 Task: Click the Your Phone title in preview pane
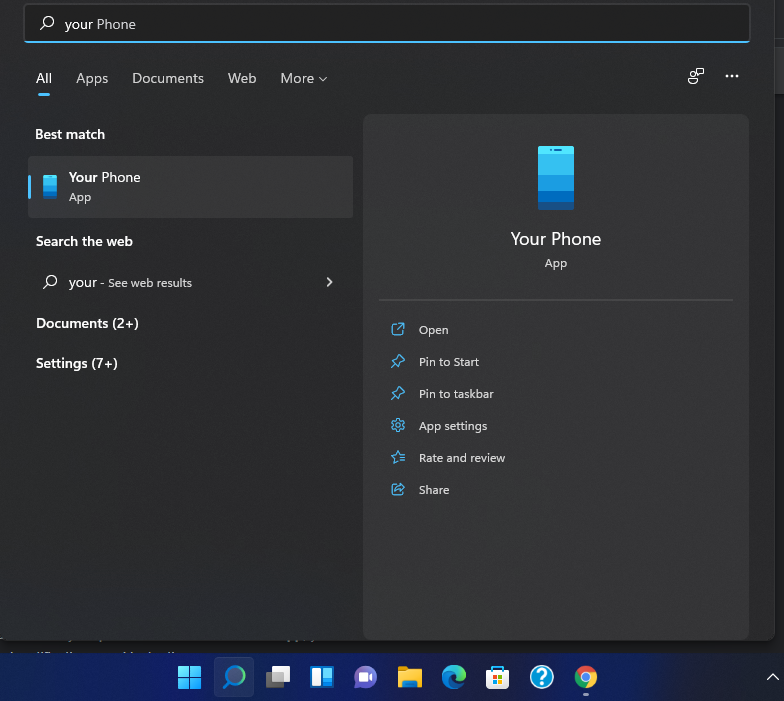coord(556,239)
